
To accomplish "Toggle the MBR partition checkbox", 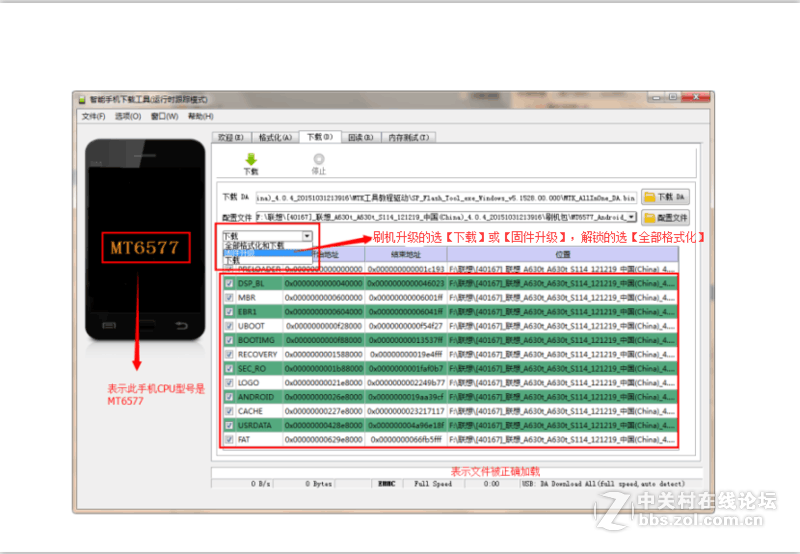I will coord(229,298).
